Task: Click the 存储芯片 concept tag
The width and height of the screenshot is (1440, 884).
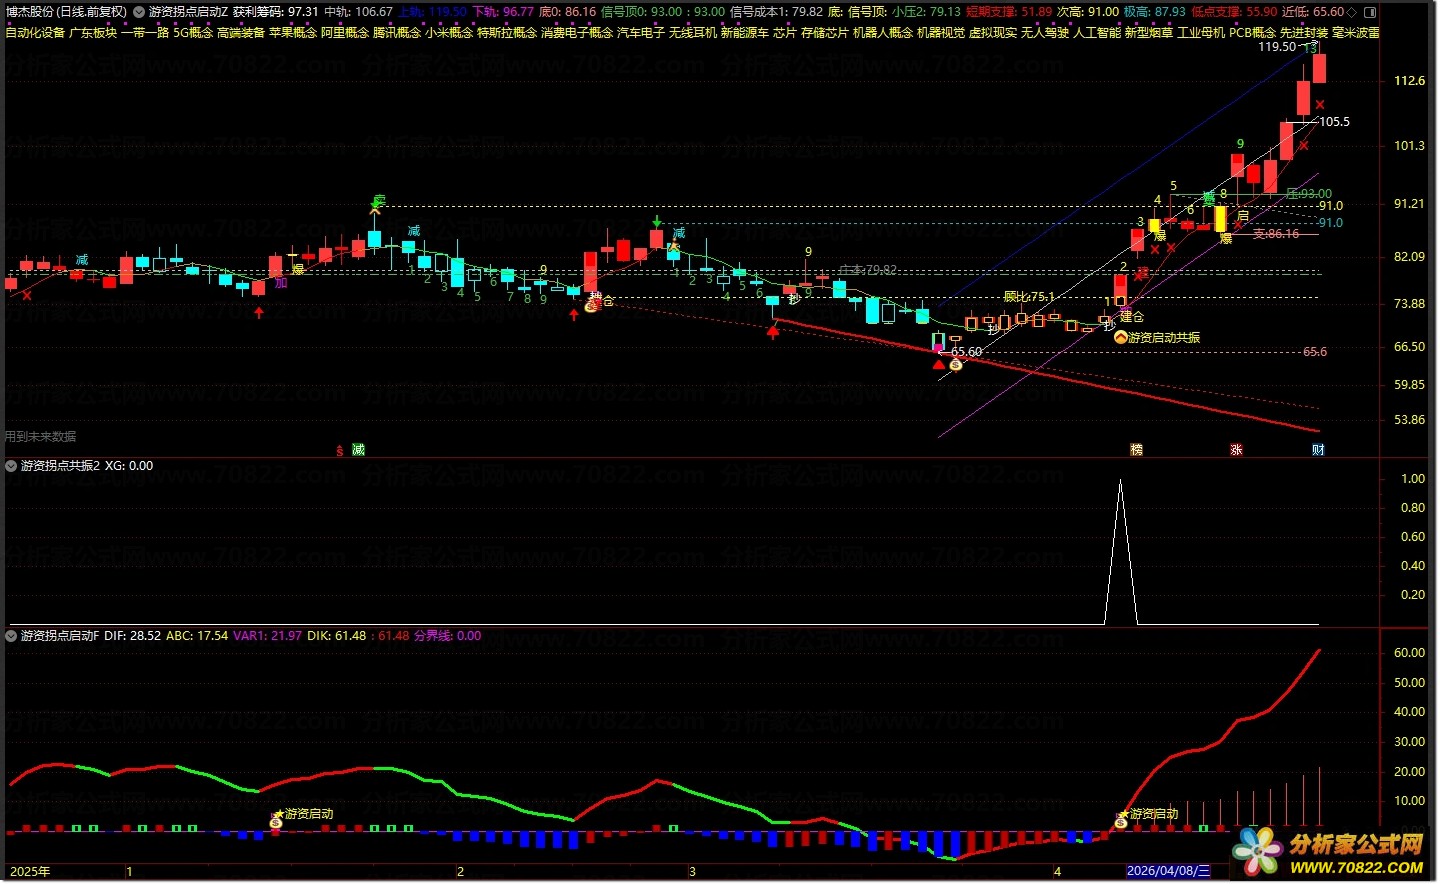Action: (x=825, y=33)
